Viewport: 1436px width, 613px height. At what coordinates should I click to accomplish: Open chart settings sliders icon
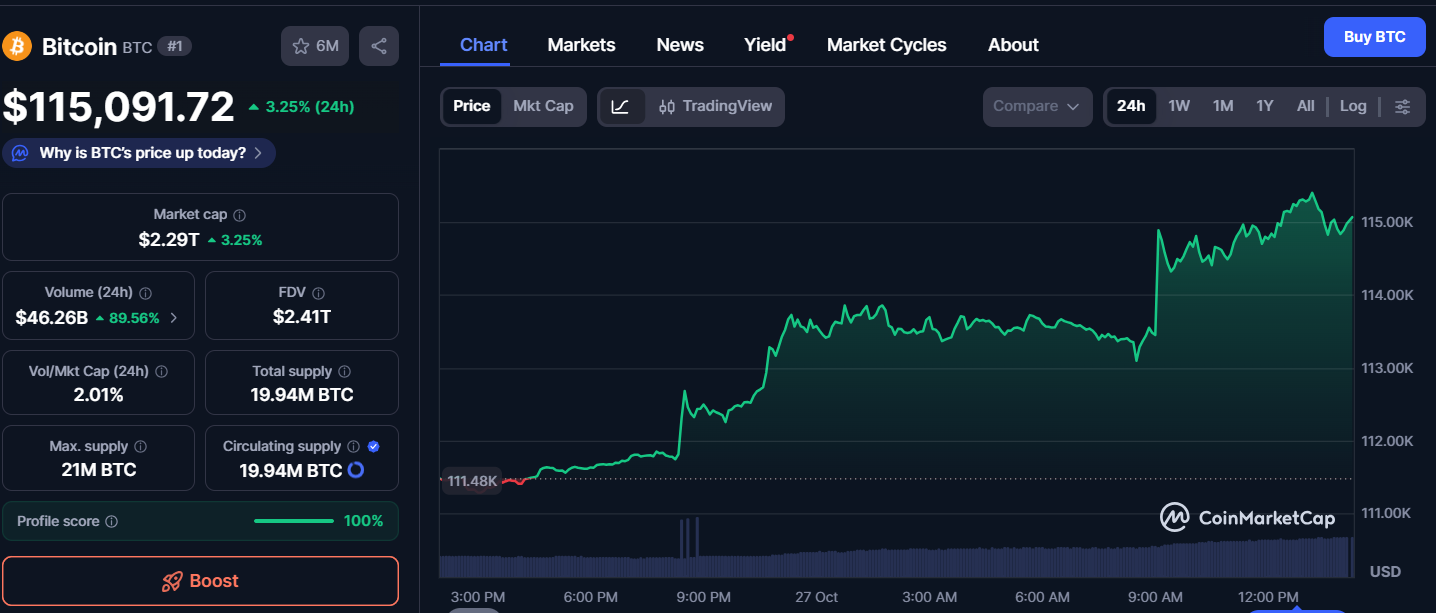point(1403,107)
